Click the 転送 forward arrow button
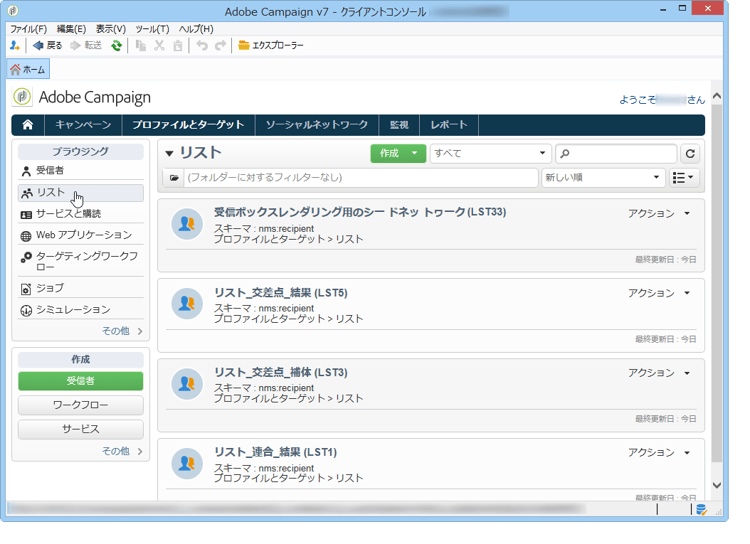 coord(86,45)
